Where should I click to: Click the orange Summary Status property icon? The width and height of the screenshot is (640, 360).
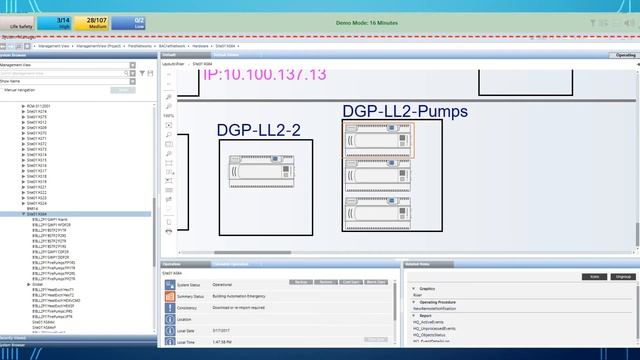pyautogui.click(x=170, y=296)
